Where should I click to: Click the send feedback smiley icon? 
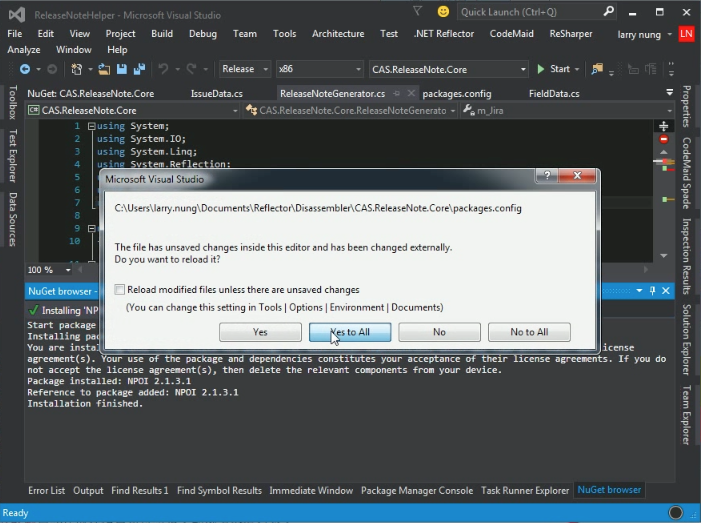tap(443, 12)
